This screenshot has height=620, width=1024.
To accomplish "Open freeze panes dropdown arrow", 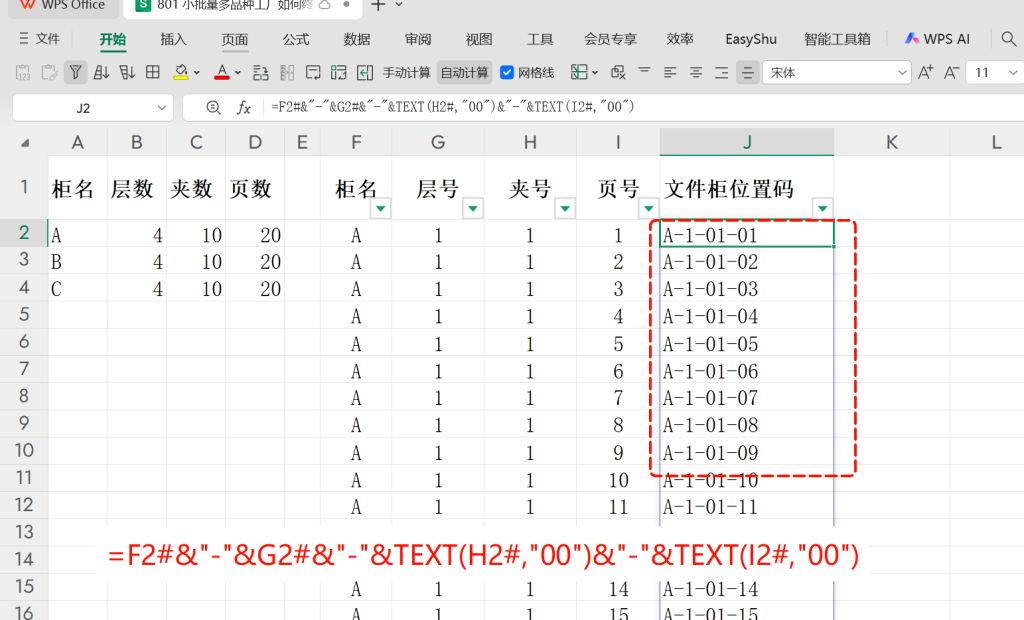I will [x=594, y=73].
